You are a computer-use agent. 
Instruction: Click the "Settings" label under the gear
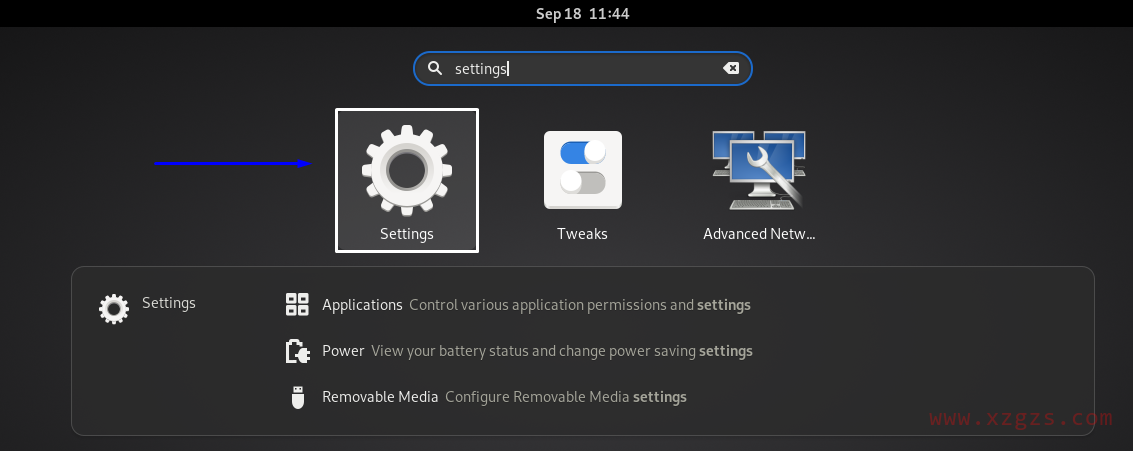click(x=406, y=234)
